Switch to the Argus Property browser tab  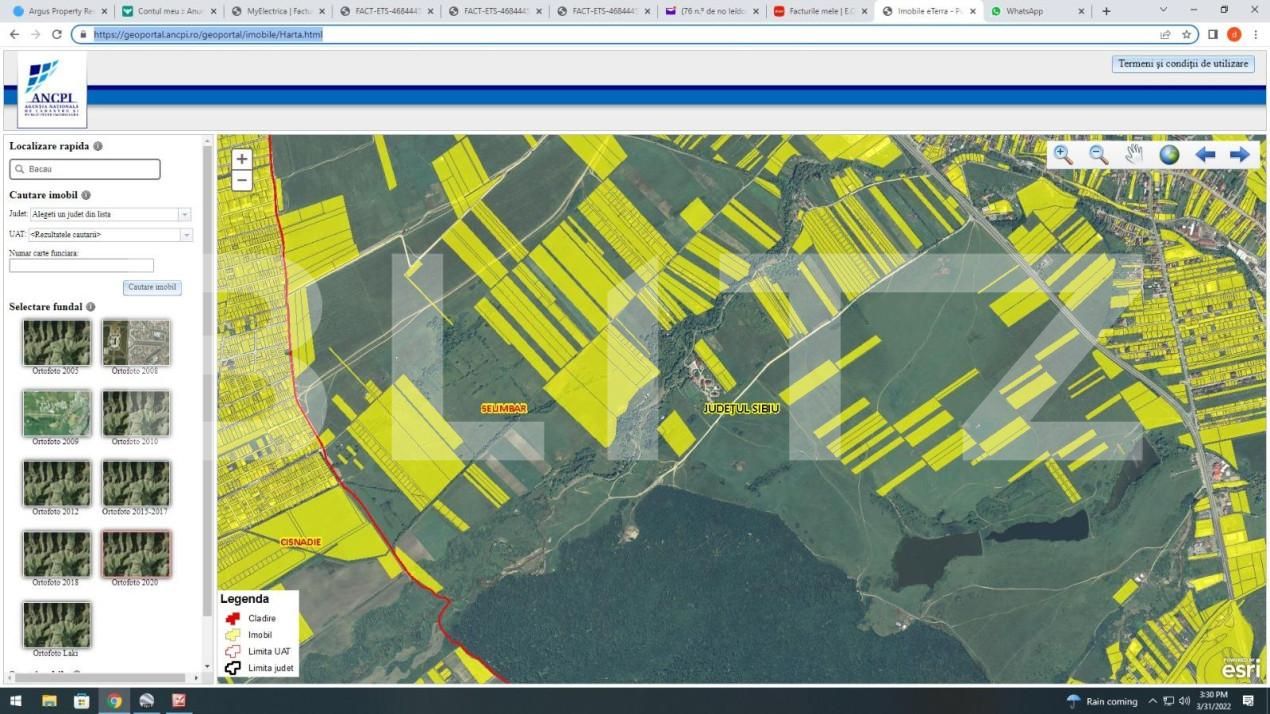point(57,11)
